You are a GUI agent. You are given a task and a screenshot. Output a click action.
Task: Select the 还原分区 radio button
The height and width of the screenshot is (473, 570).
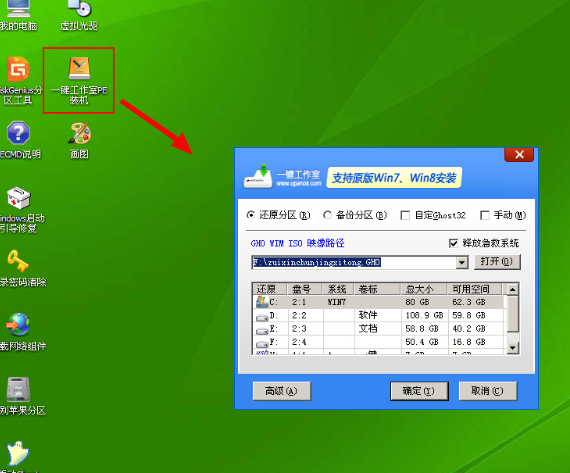tap(250, 215)
